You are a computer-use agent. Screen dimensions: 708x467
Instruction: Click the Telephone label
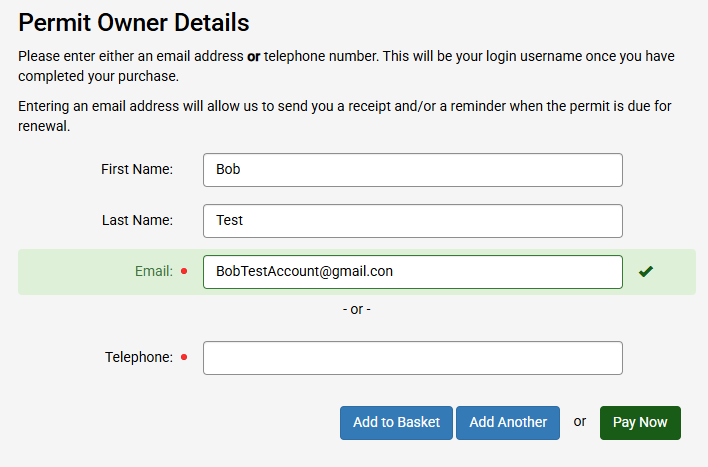[x=139, y=357]
